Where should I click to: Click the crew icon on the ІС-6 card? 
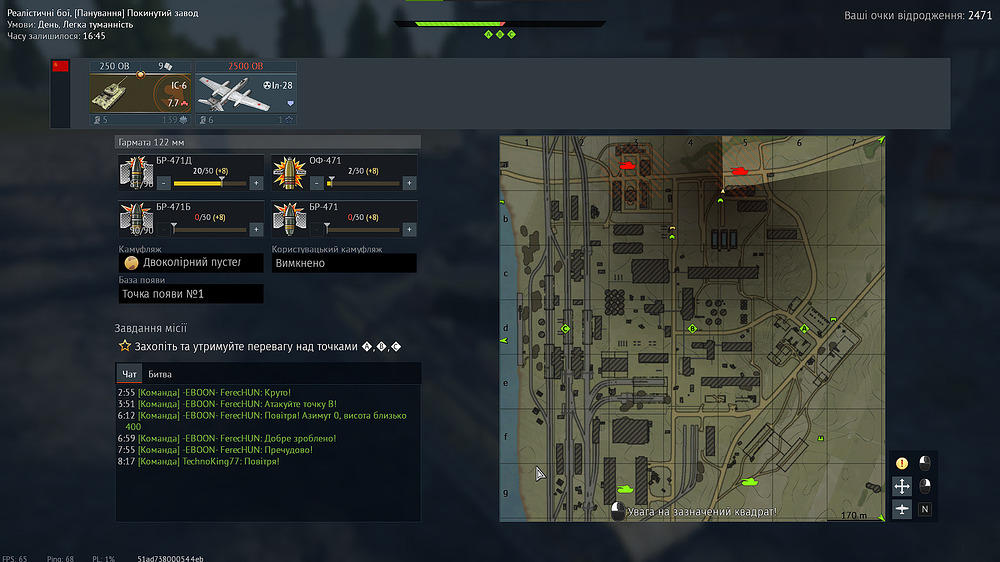click(97, 120)
